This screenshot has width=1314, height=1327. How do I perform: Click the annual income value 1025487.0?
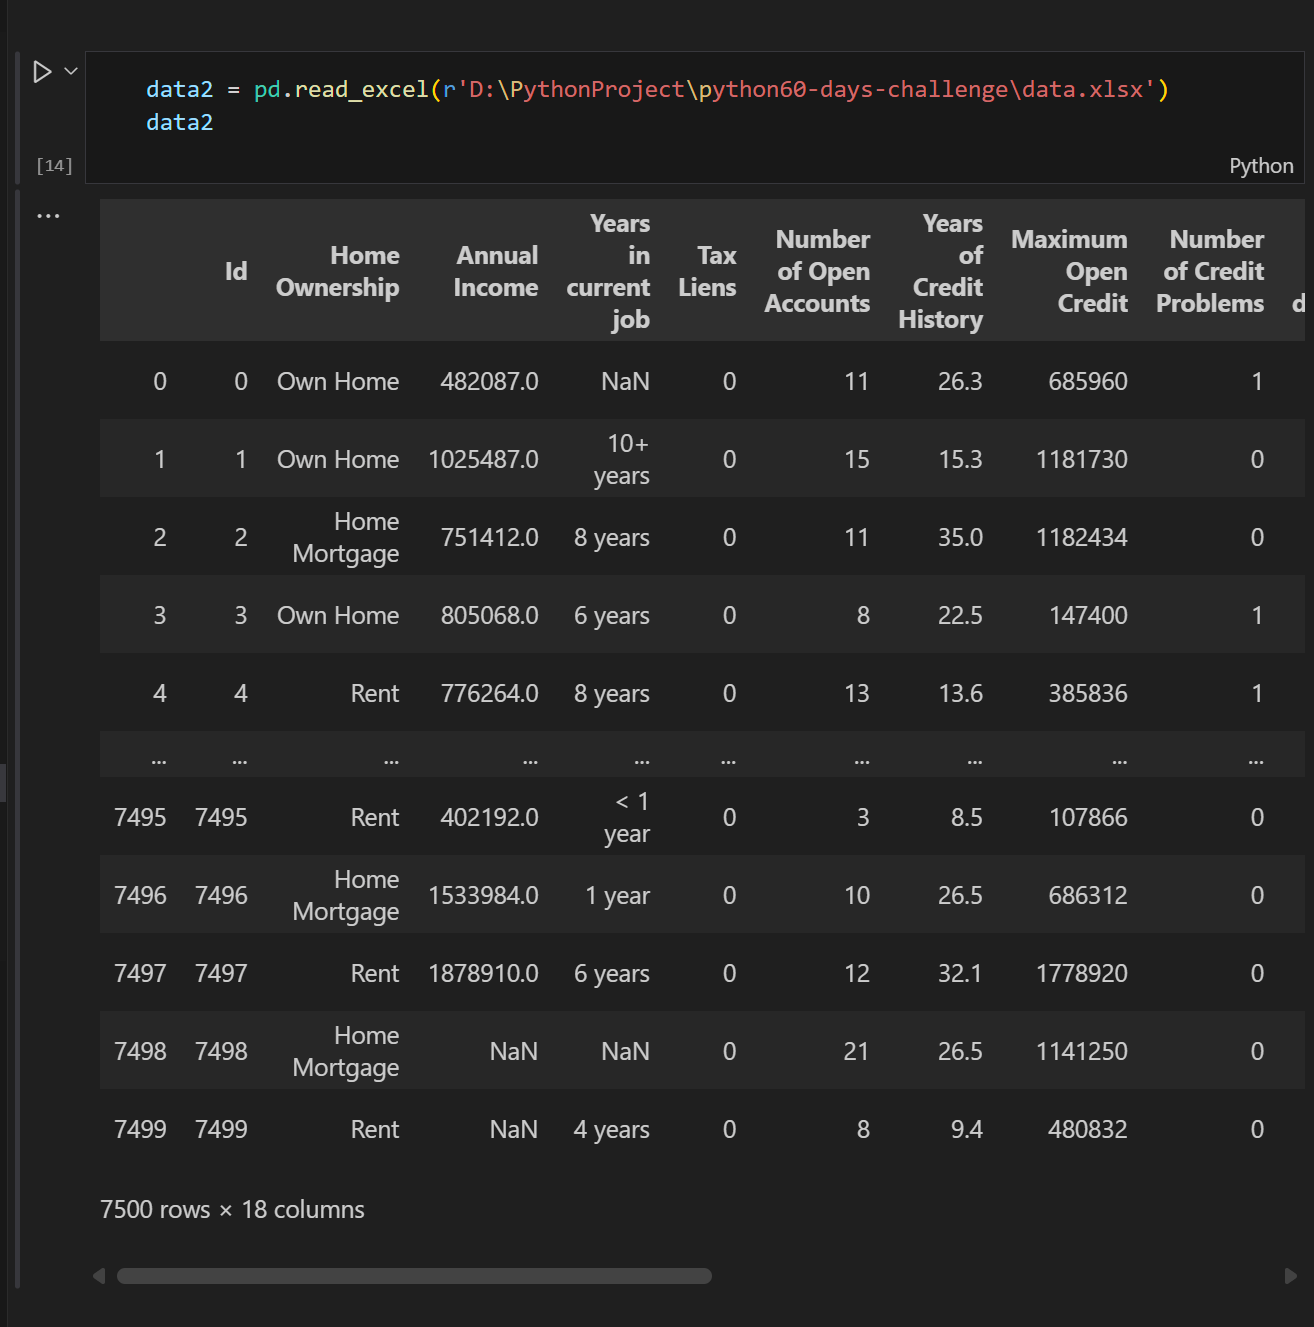[x=483, y=460]
